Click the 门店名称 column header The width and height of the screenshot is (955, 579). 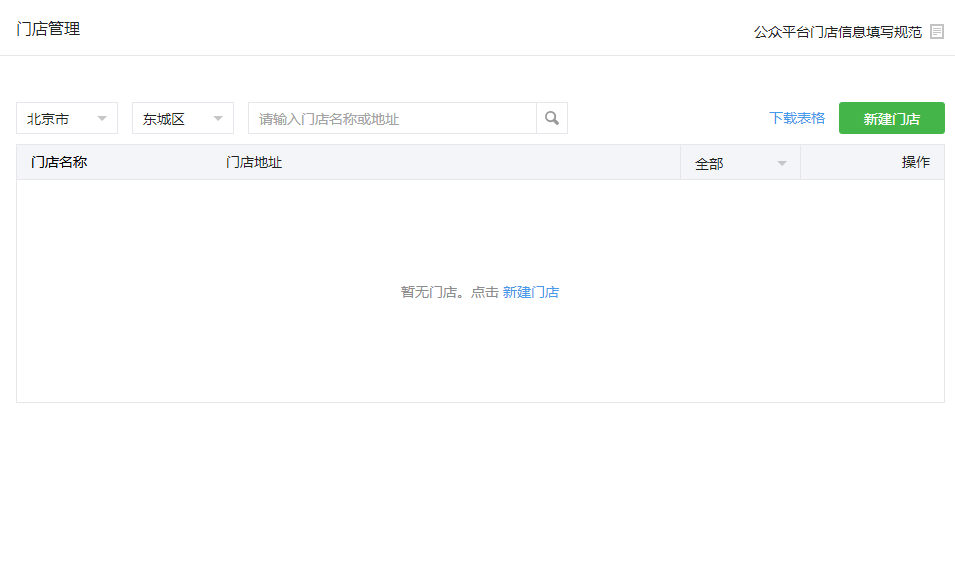(x=59, y=162)
